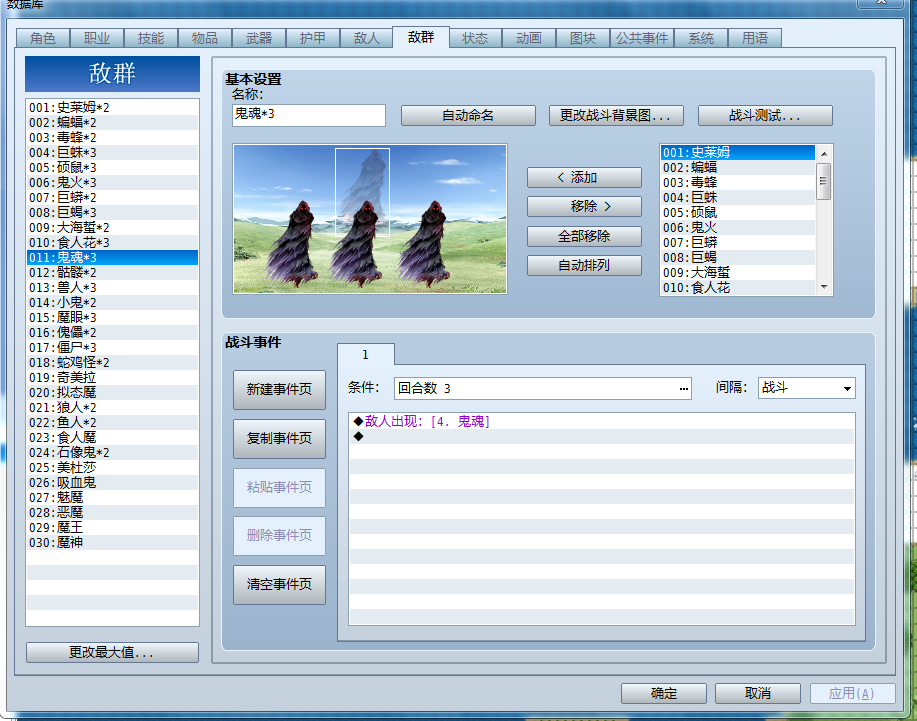The image size is (917, 721).
Task: Click 更改战斗背景图... button
Action: tap(616, 115)
